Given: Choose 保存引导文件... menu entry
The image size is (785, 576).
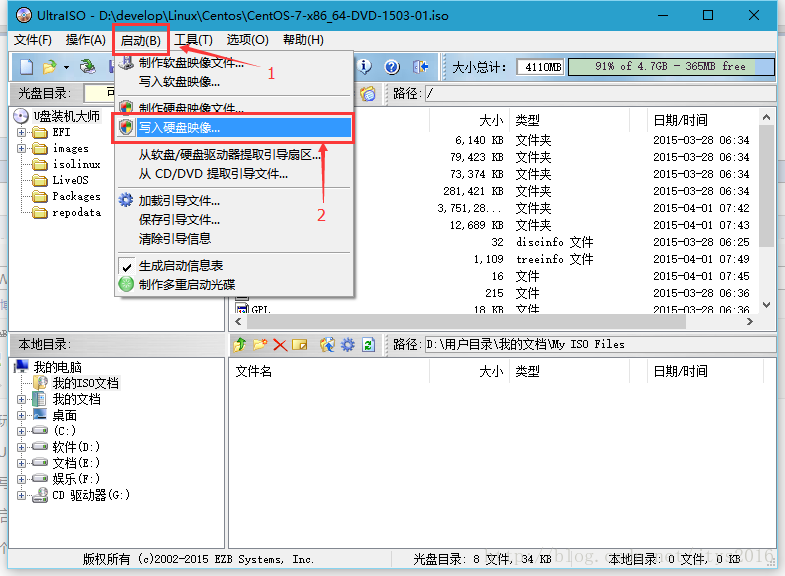Looking at the screenshot, I should click(234, 220).
